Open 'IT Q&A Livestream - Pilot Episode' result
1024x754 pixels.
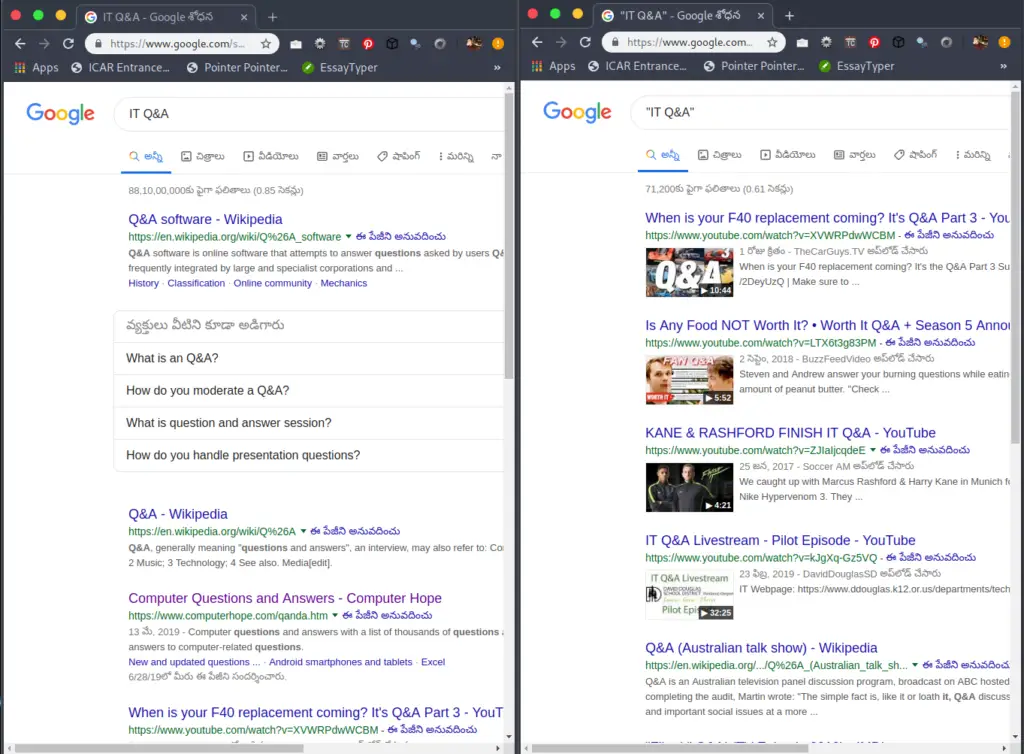pos(780,541)
